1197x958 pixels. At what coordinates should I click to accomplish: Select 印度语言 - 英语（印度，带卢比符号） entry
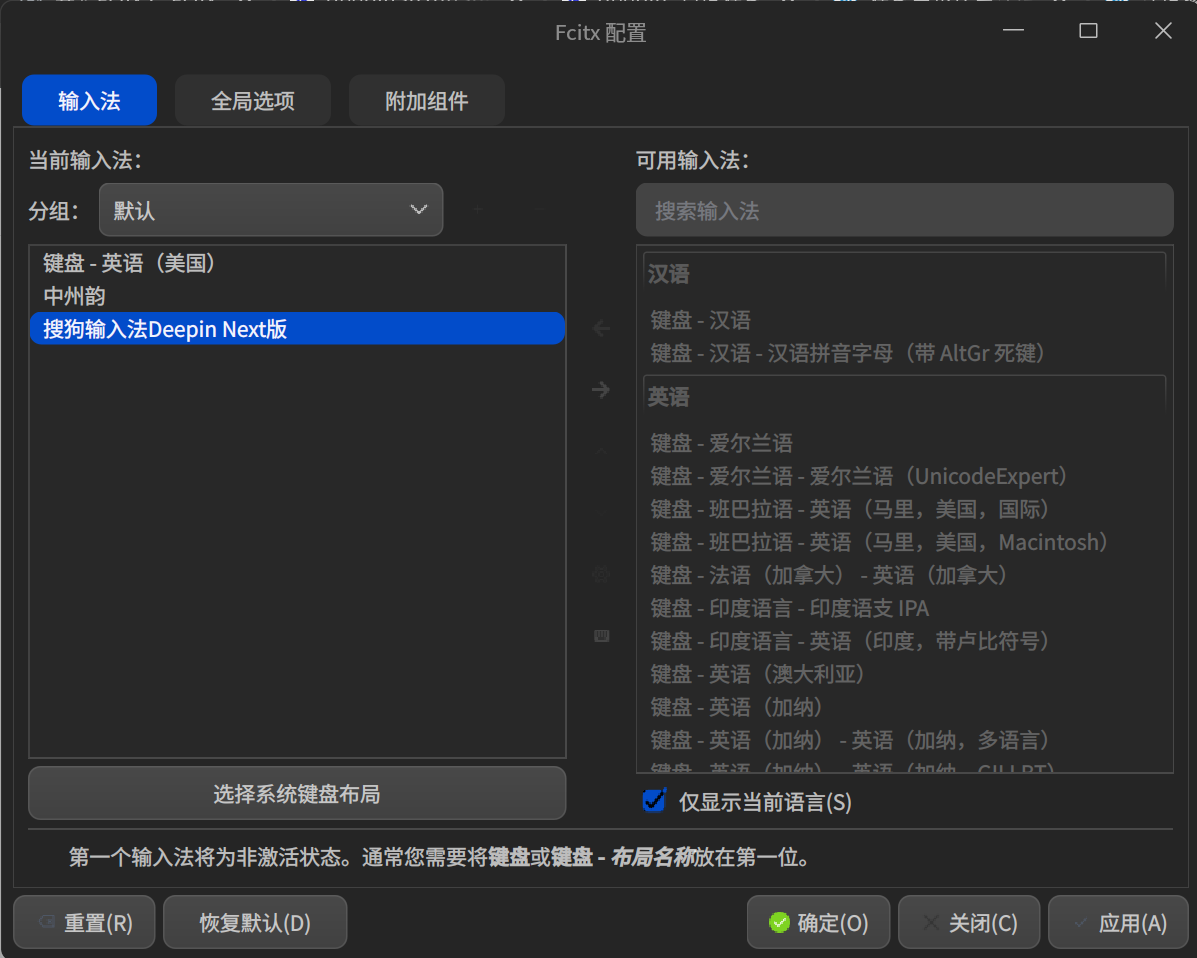pyautogui.click(x=905, y=640)
